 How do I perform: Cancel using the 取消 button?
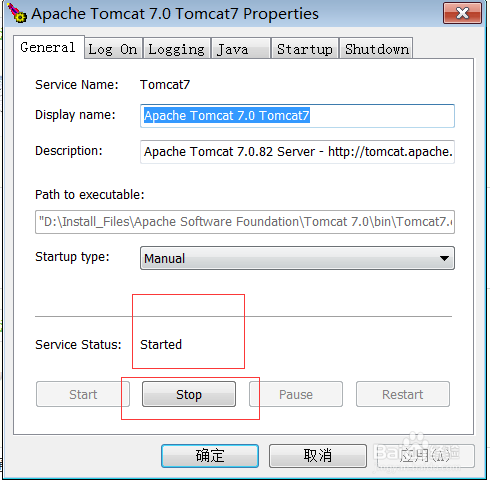[318, 456]
